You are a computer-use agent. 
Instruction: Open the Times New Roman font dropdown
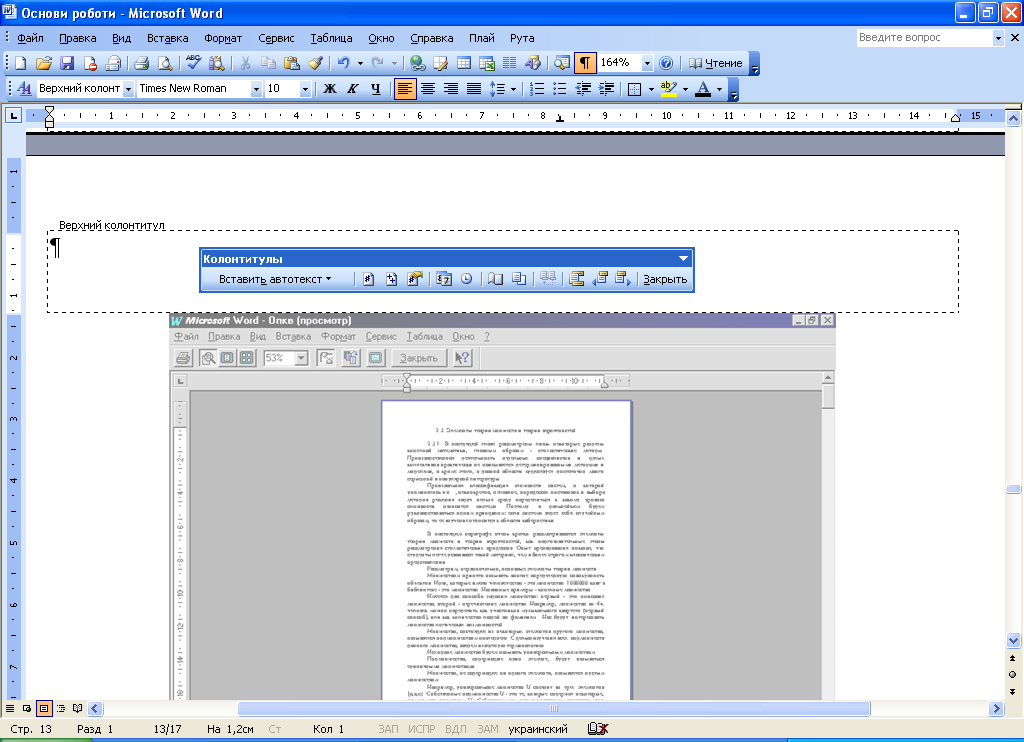pyautogui.click(x=256, y=89)
